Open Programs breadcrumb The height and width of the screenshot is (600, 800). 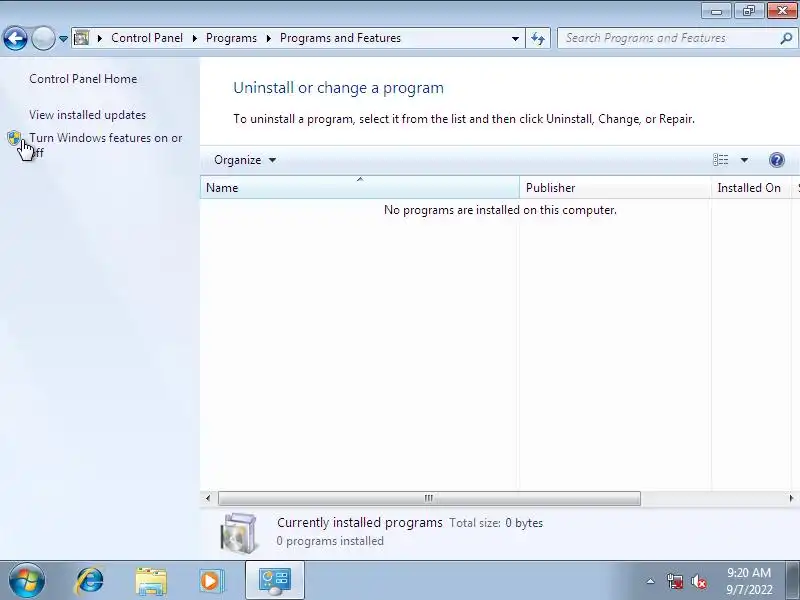click(231, 38)
